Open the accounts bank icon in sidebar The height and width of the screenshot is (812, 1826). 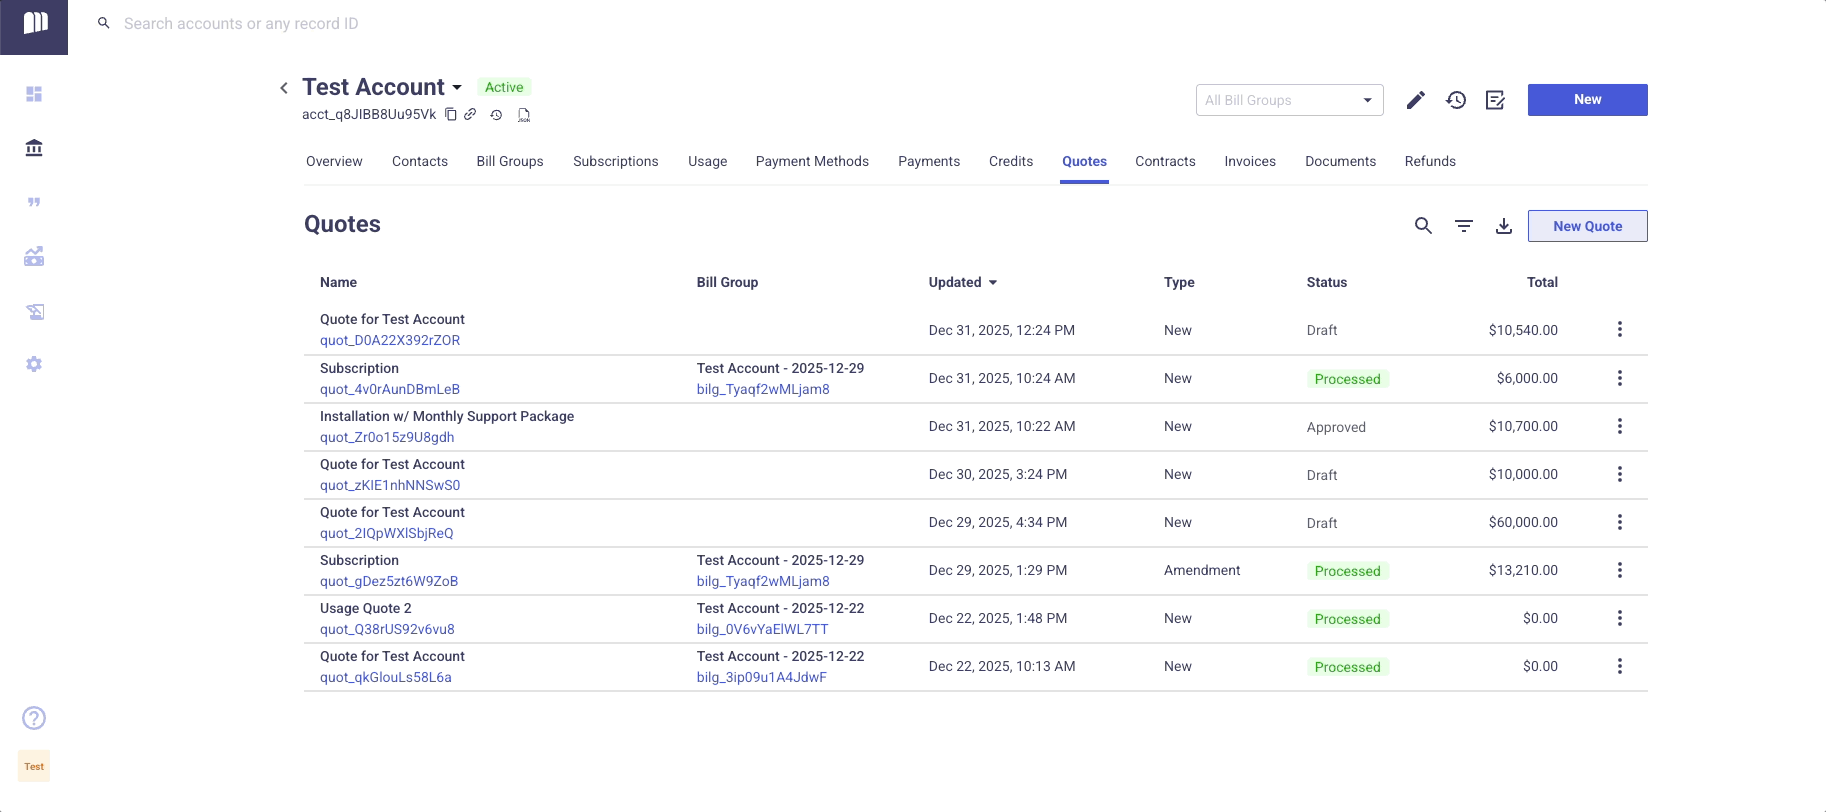coord(34,148)
